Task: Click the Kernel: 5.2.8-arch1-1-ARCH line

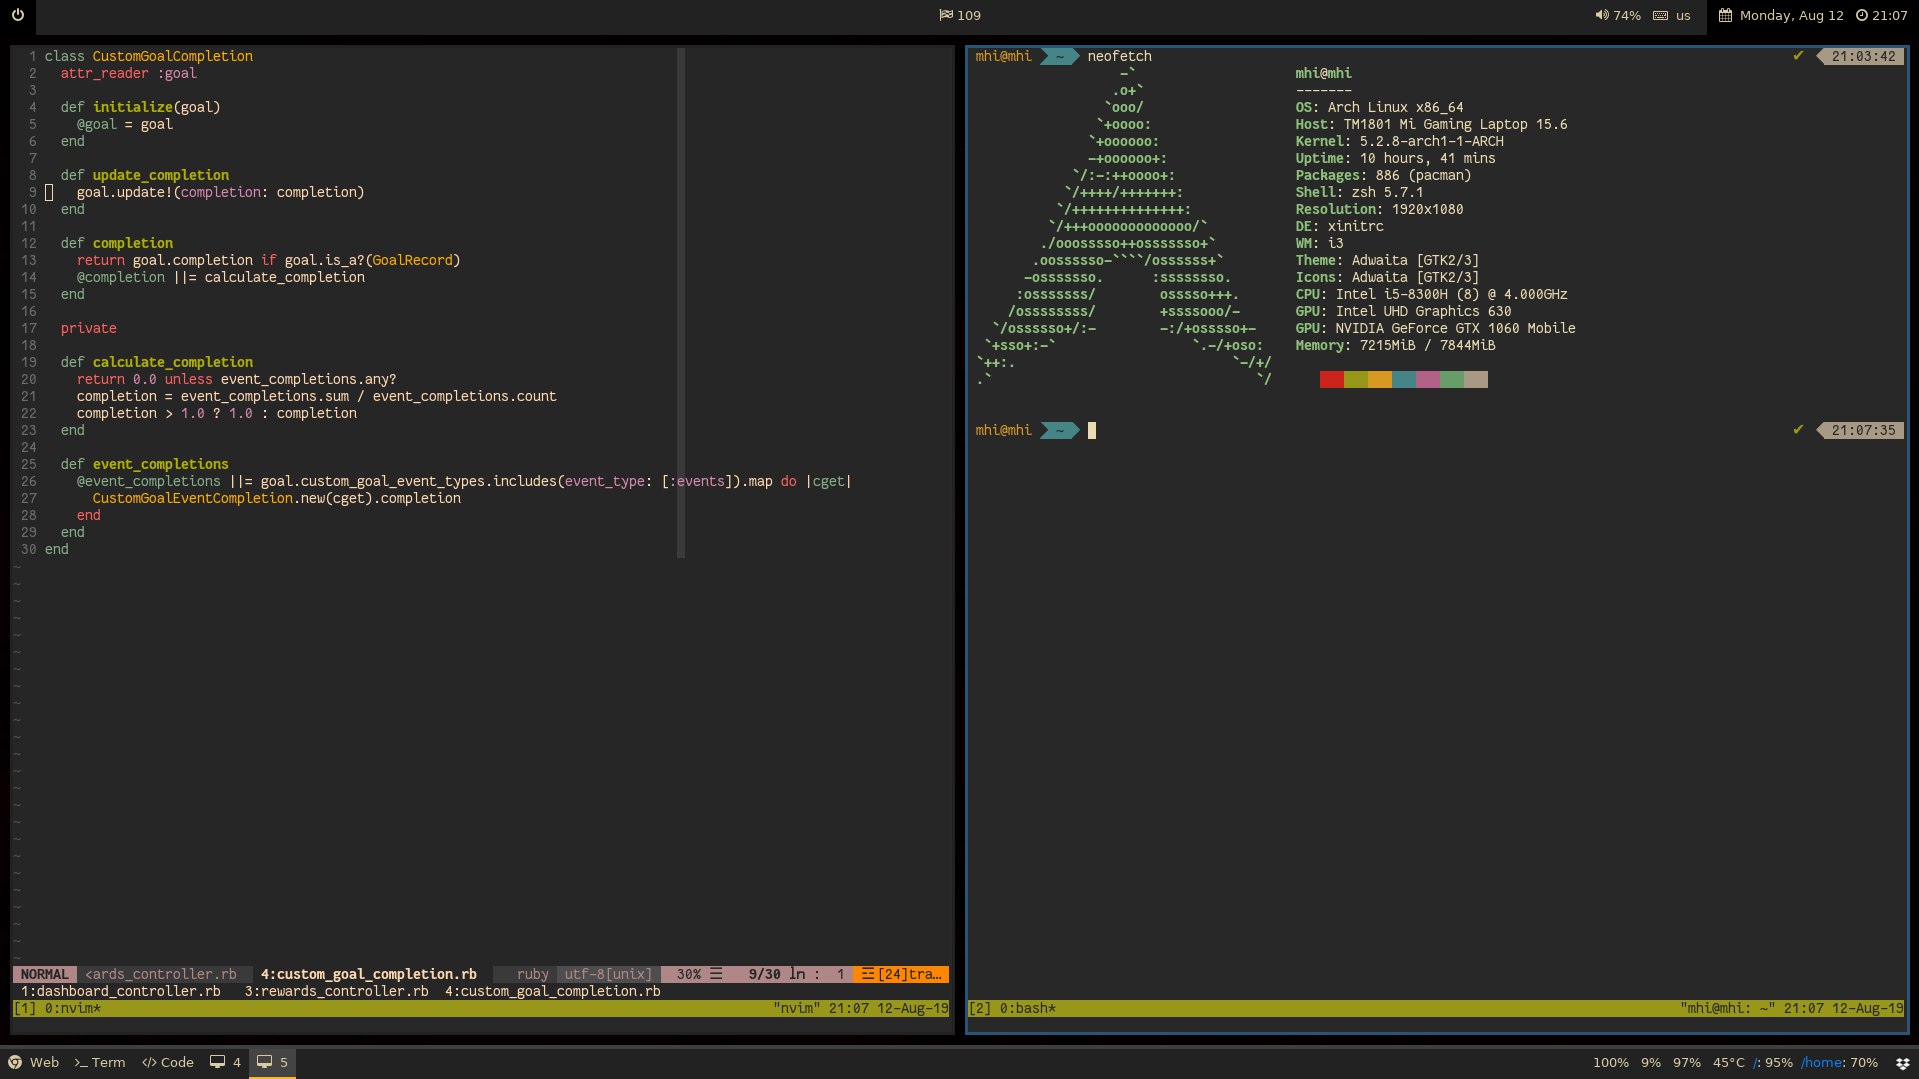Action: click(x=1399, y=141)
